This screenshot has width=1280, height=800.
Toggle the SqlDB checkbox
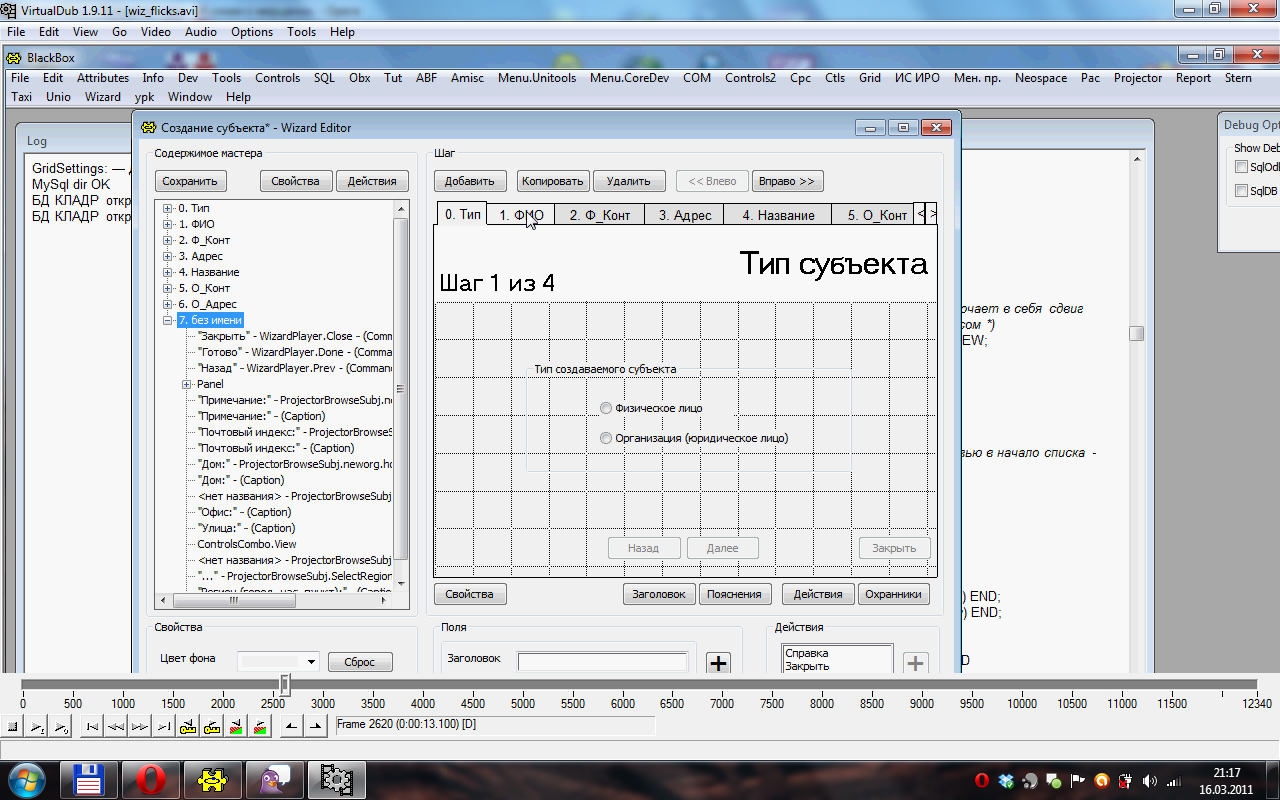pyautogui.click(x=1241, y=191)
